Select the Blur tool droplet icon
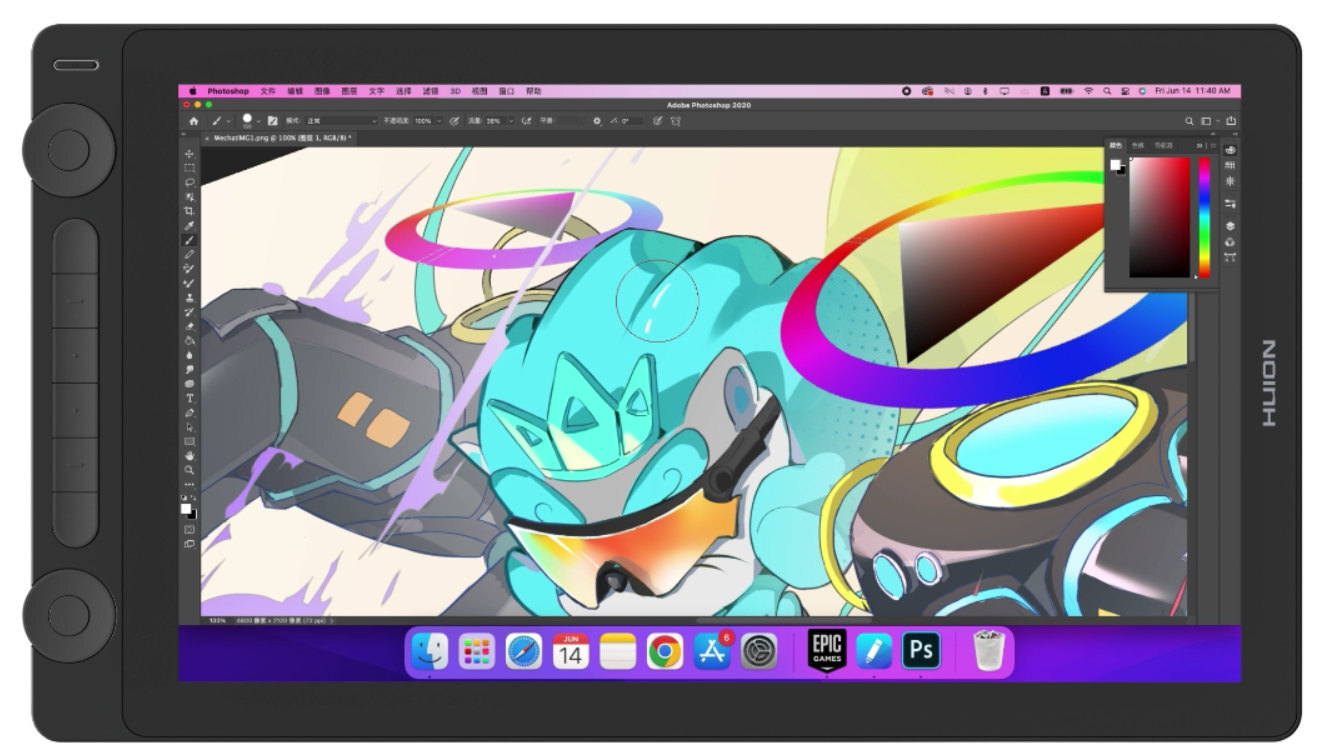 click(189, 355)
